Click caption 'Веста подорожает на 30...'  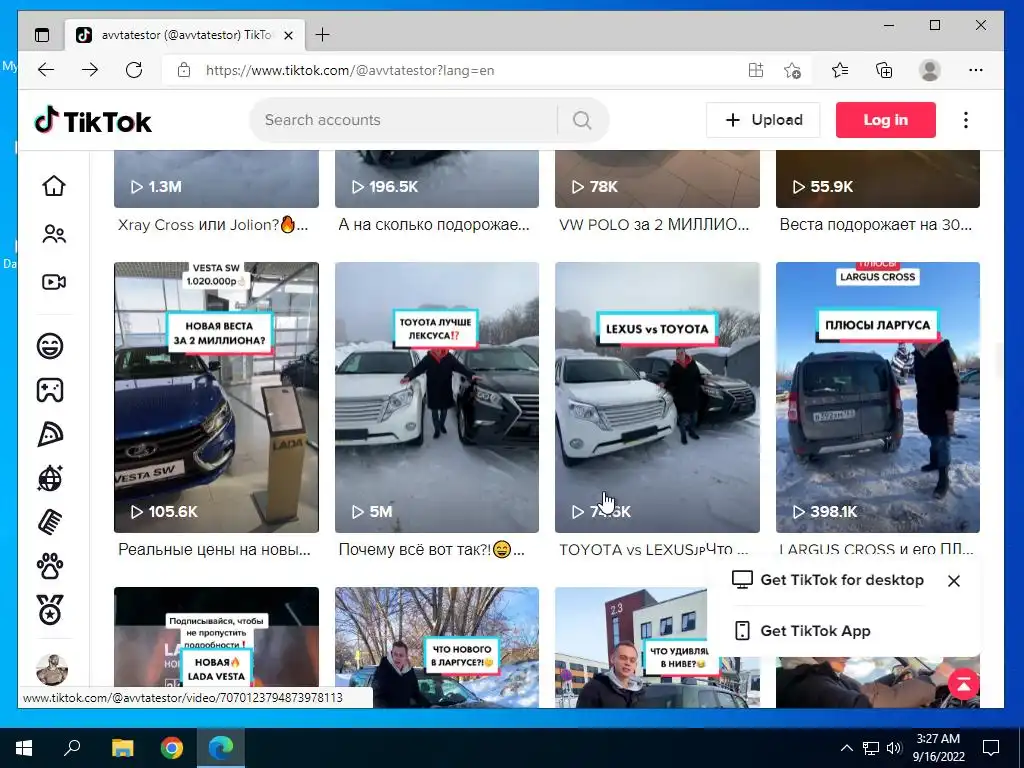point(876,225)
